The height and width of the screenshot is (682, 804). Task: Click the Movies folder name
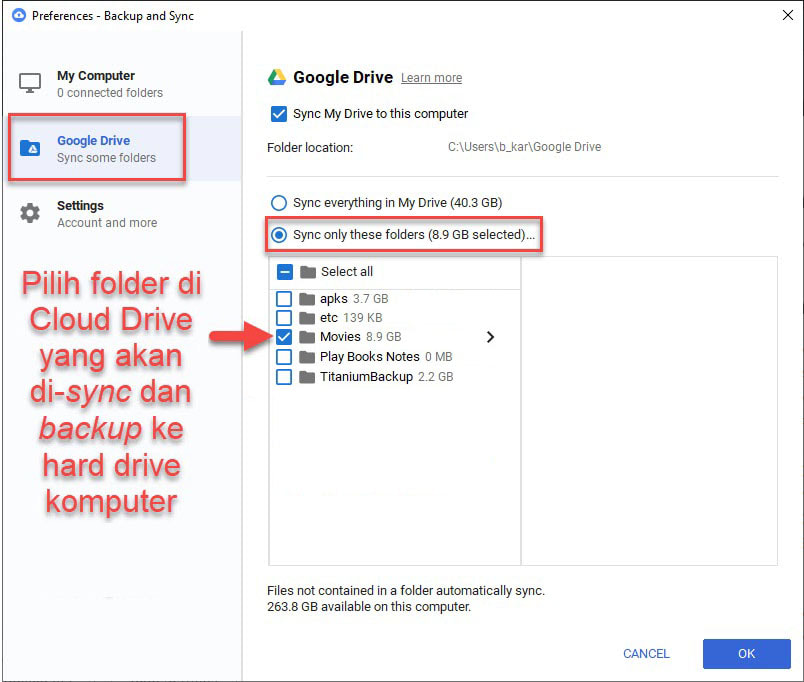(x=340, y=337)
